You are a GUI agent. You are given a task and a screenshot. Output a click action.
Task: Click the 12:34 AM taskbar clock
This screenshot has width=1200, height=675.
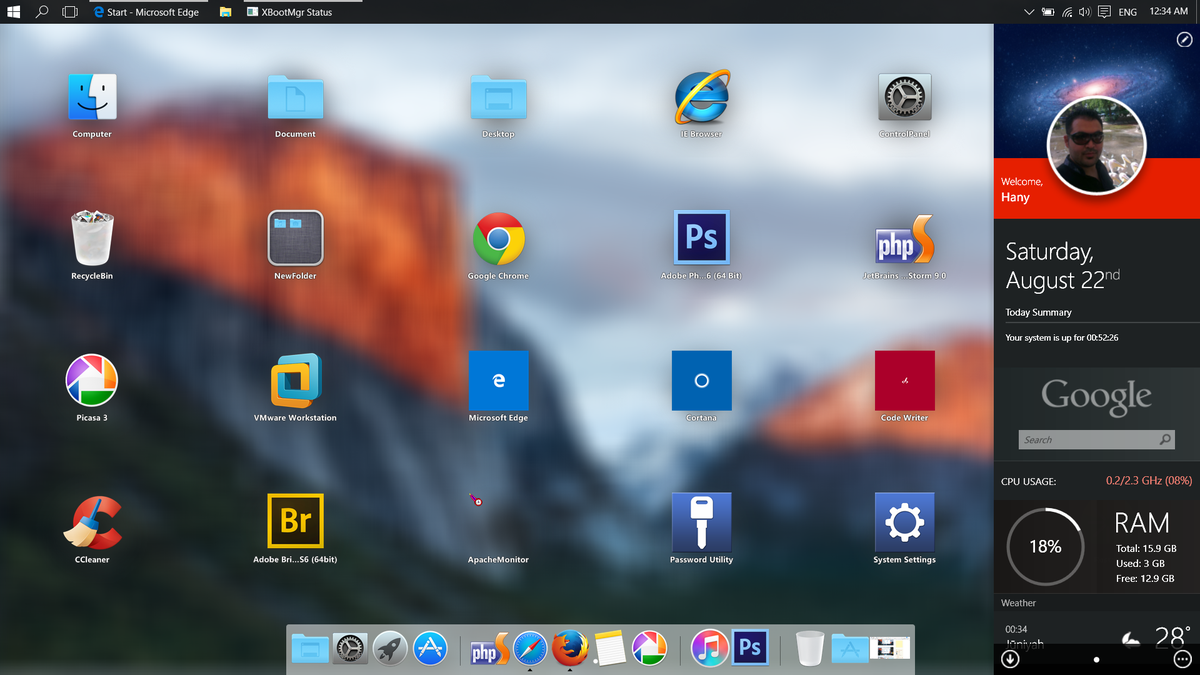pyautogui.click(x=1169, y=12)
